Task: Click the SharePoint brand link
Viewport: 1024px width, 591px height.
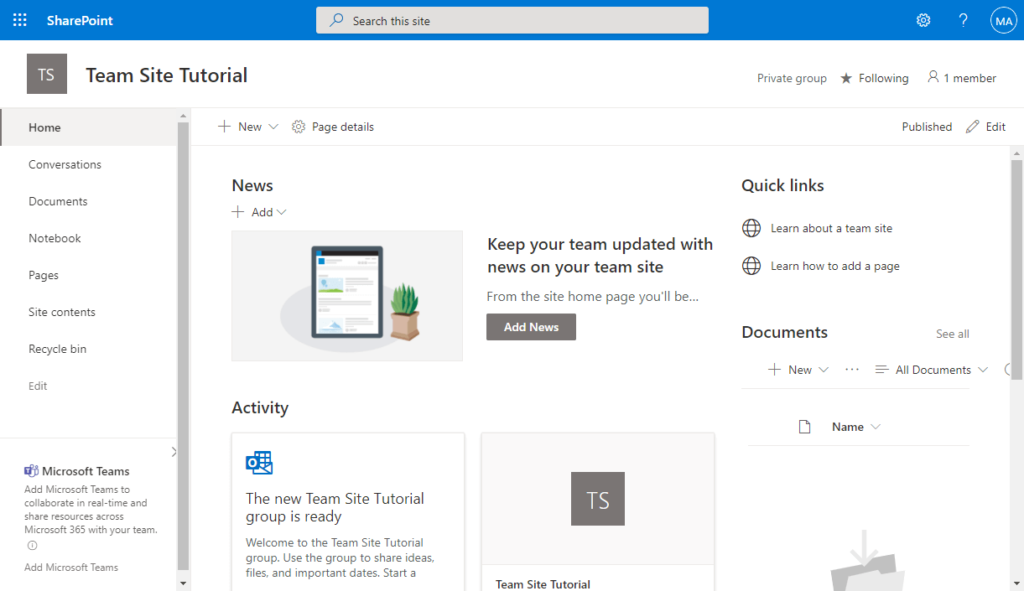Action: (80, 20)
